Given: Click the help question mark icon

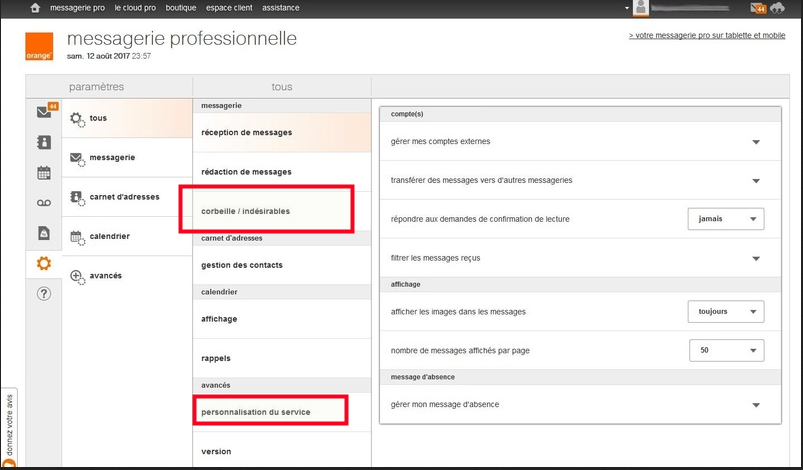Looking at the screenshot, I should pyautogui.click(x=43, y=294).
